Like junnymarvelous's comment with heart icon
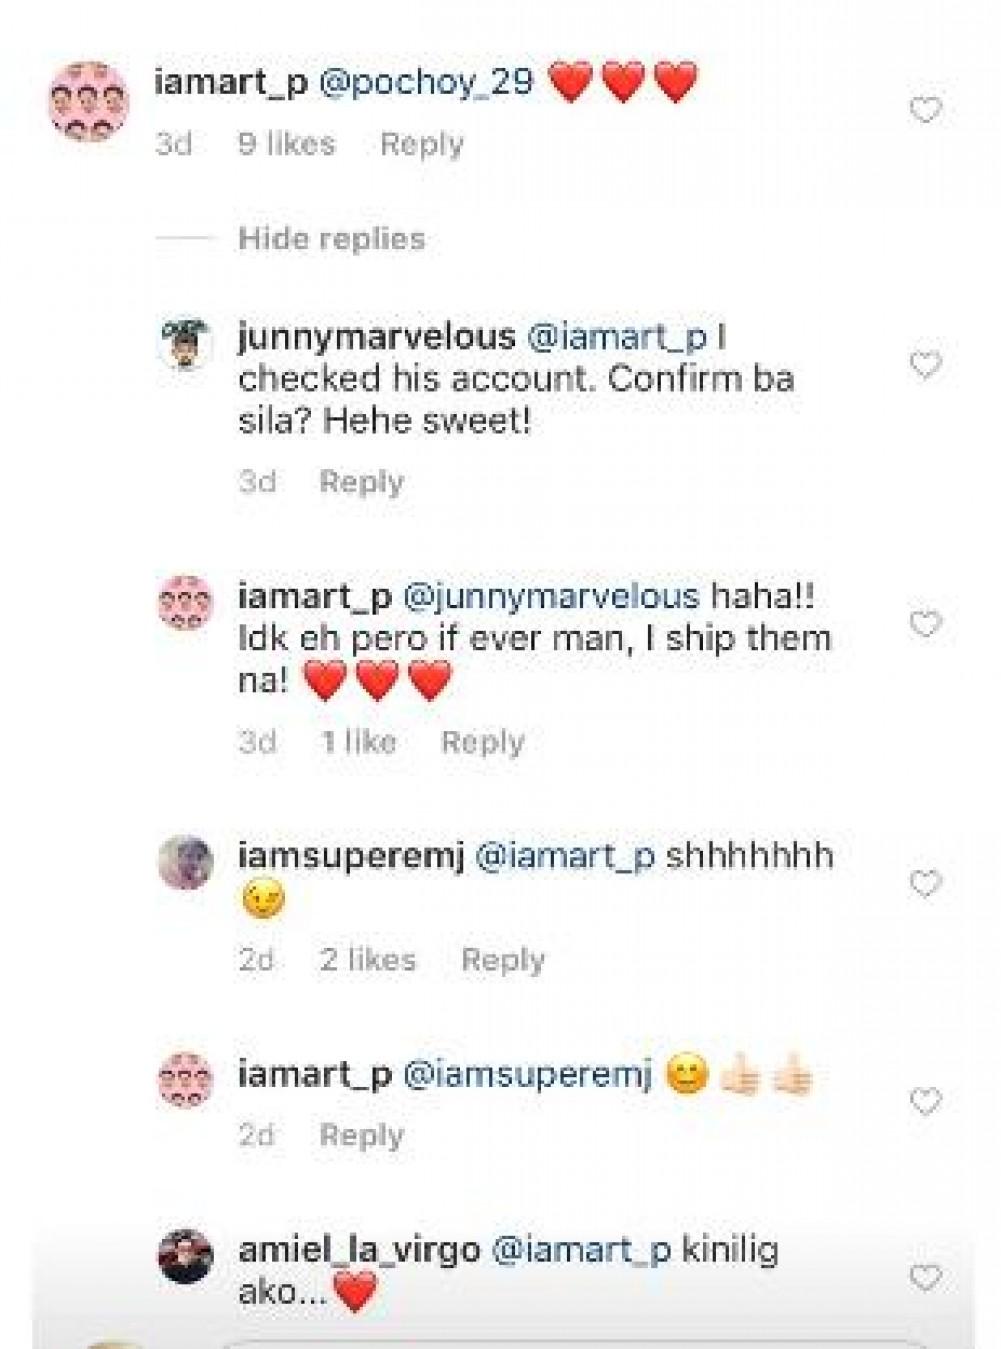This screenshot has height=1349, width=1001. coord(925,365)
